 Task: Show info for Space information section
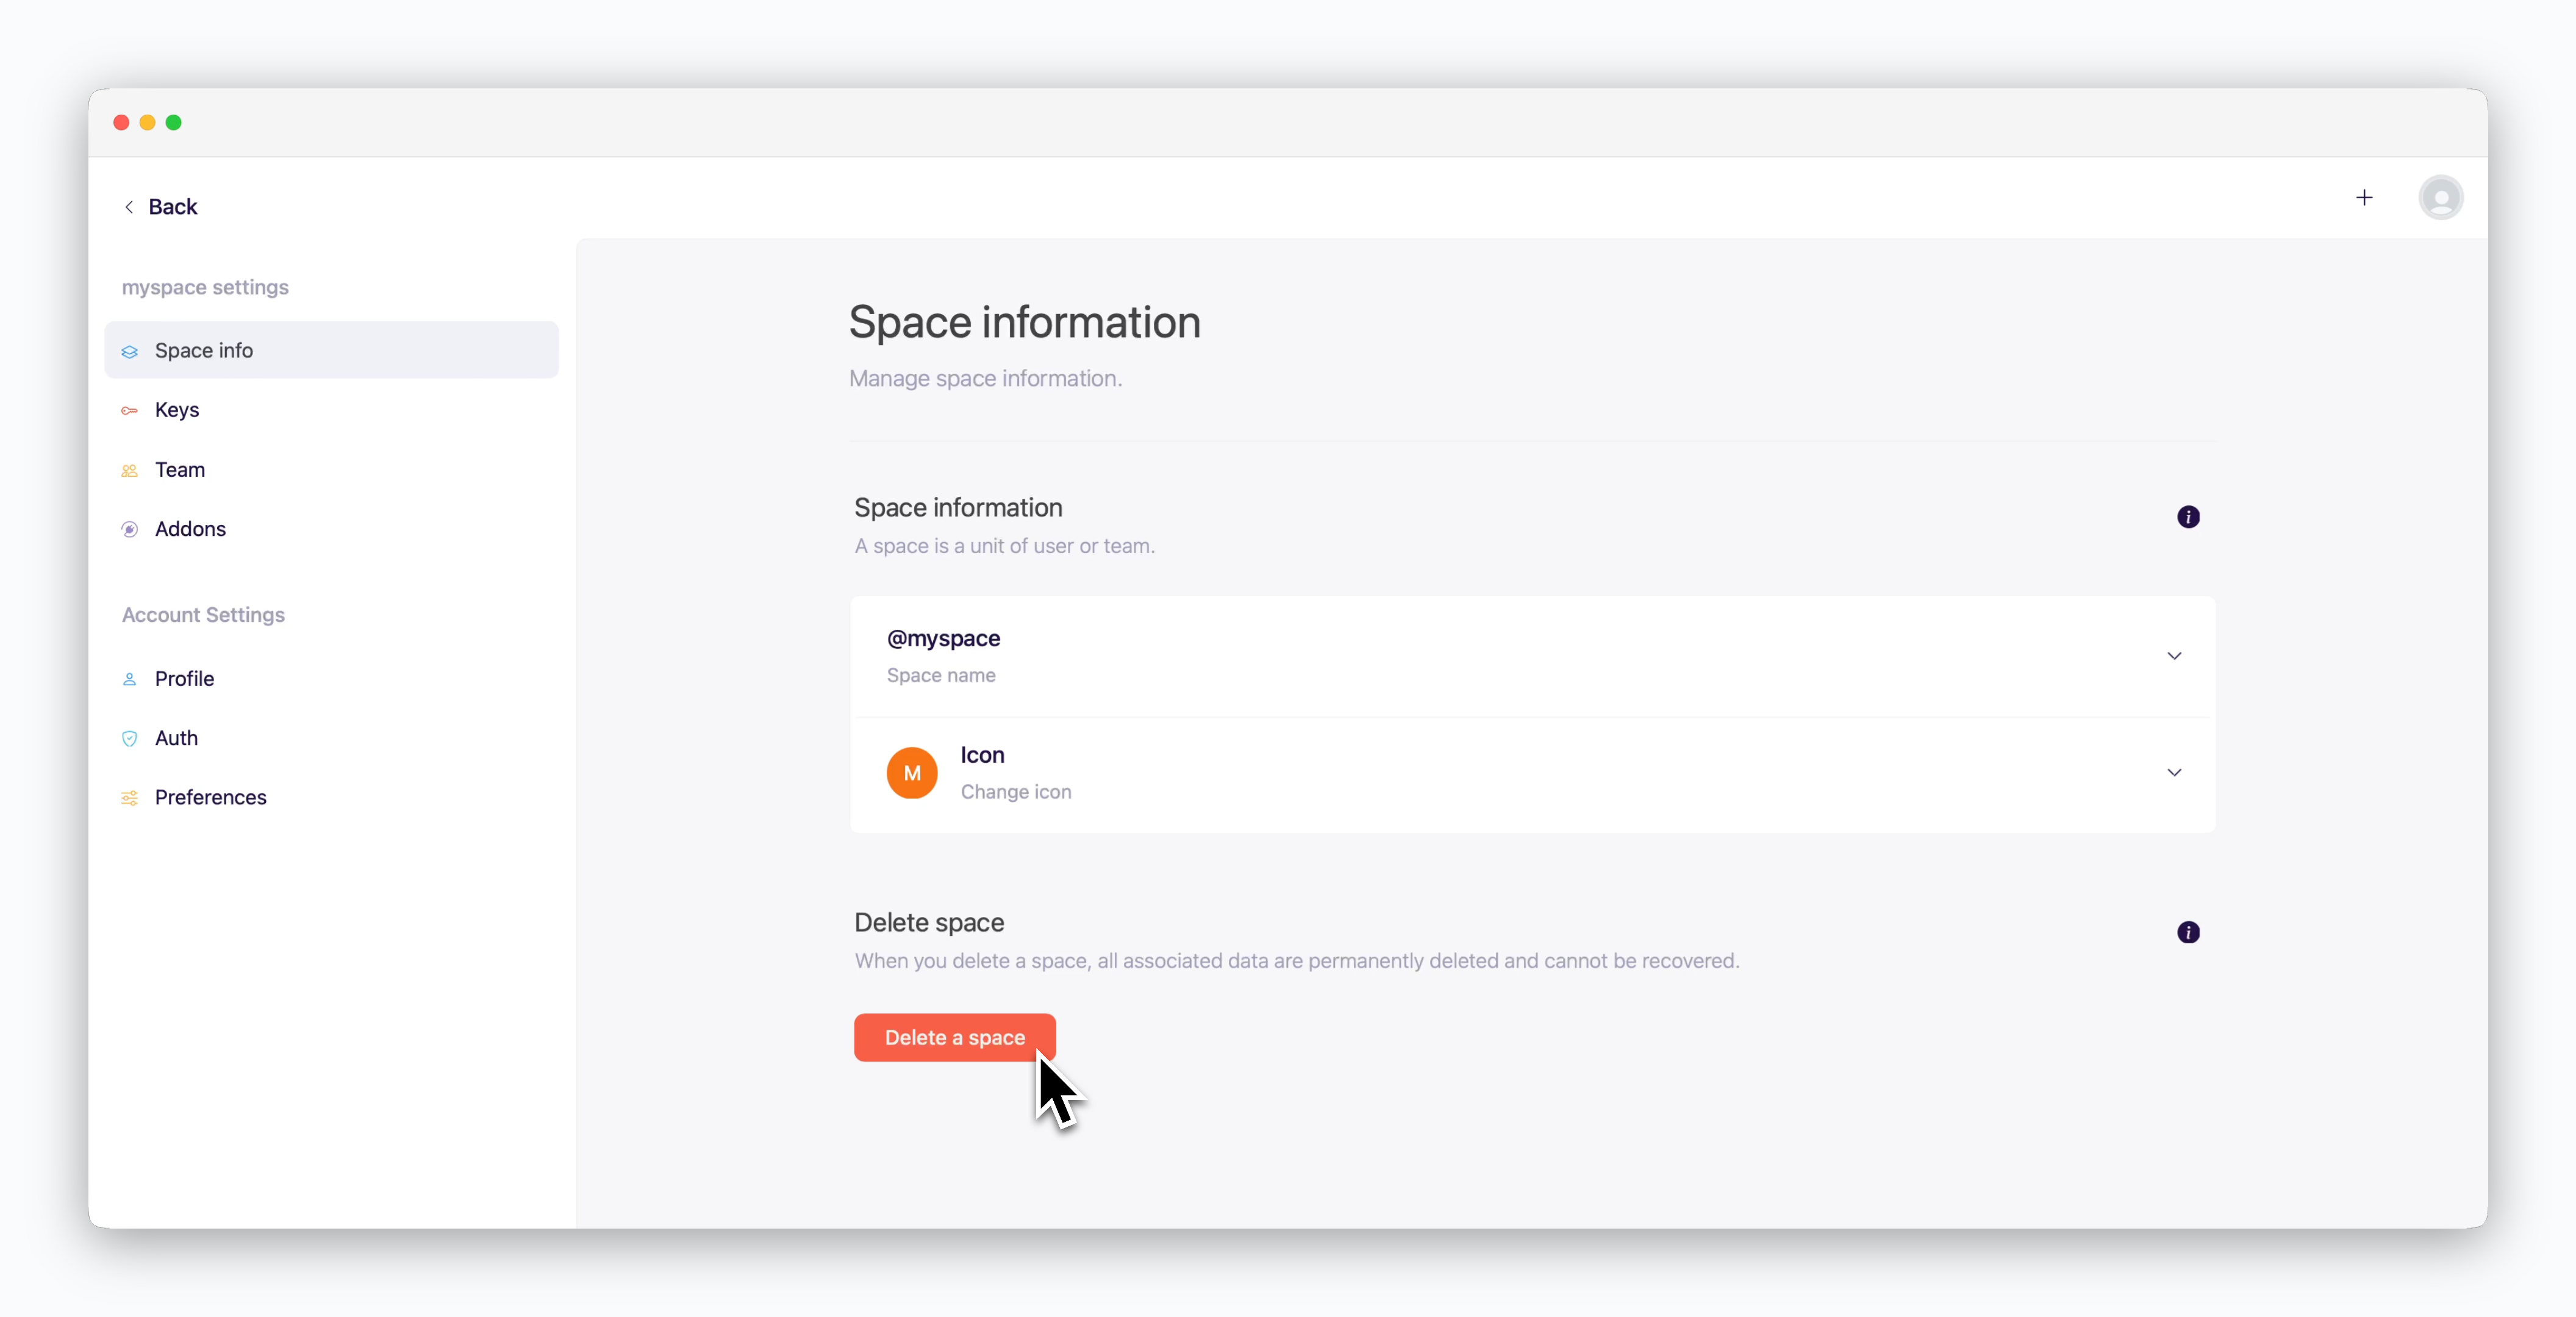[2188, 517]
